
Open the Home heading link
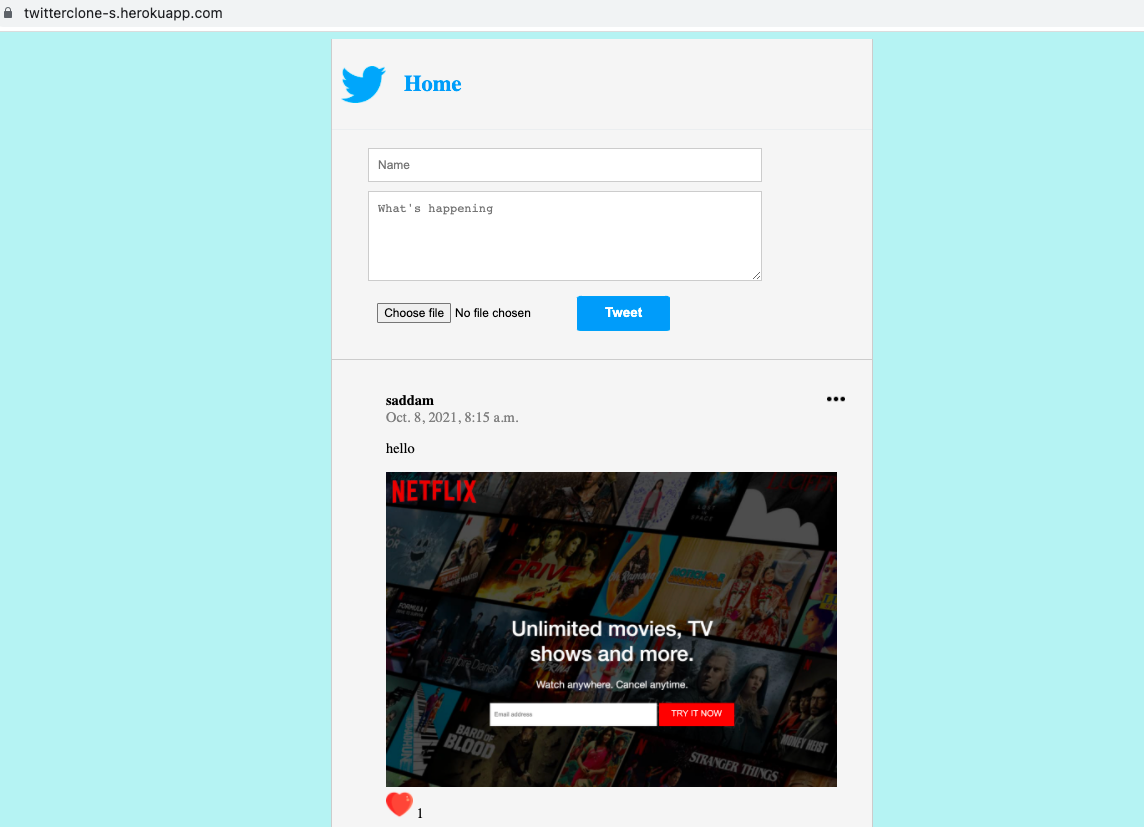tap(433, 84)
